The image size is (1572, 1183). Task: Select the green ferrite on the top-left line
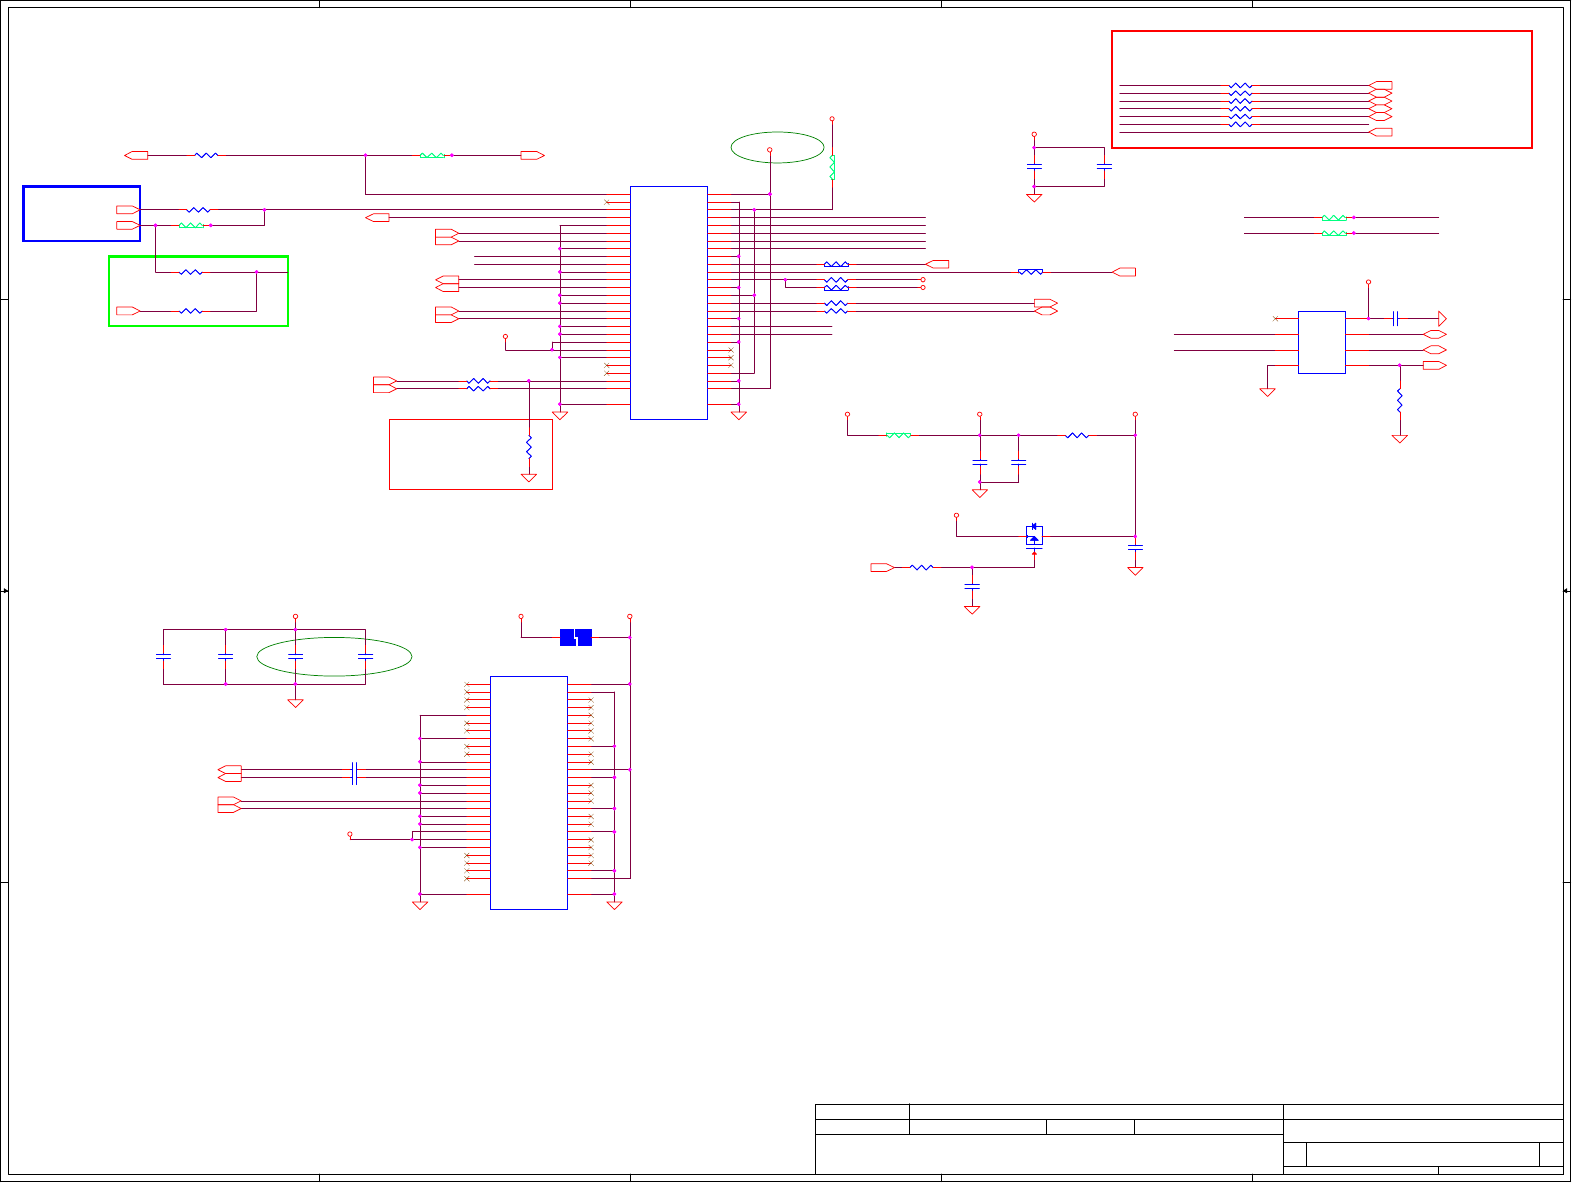click(432, 155)
